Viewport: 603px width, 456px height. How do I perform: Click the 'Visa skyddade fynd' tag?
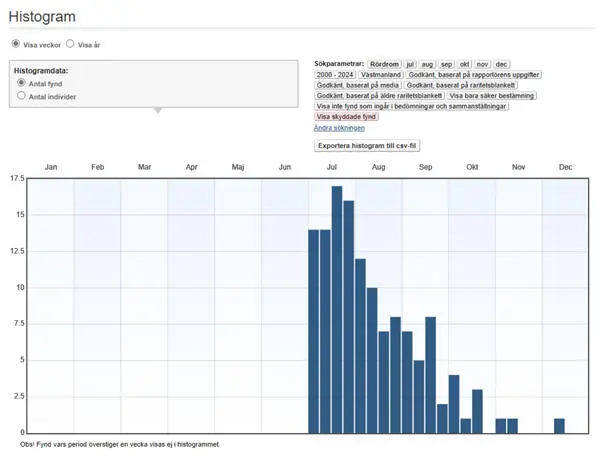346,117
